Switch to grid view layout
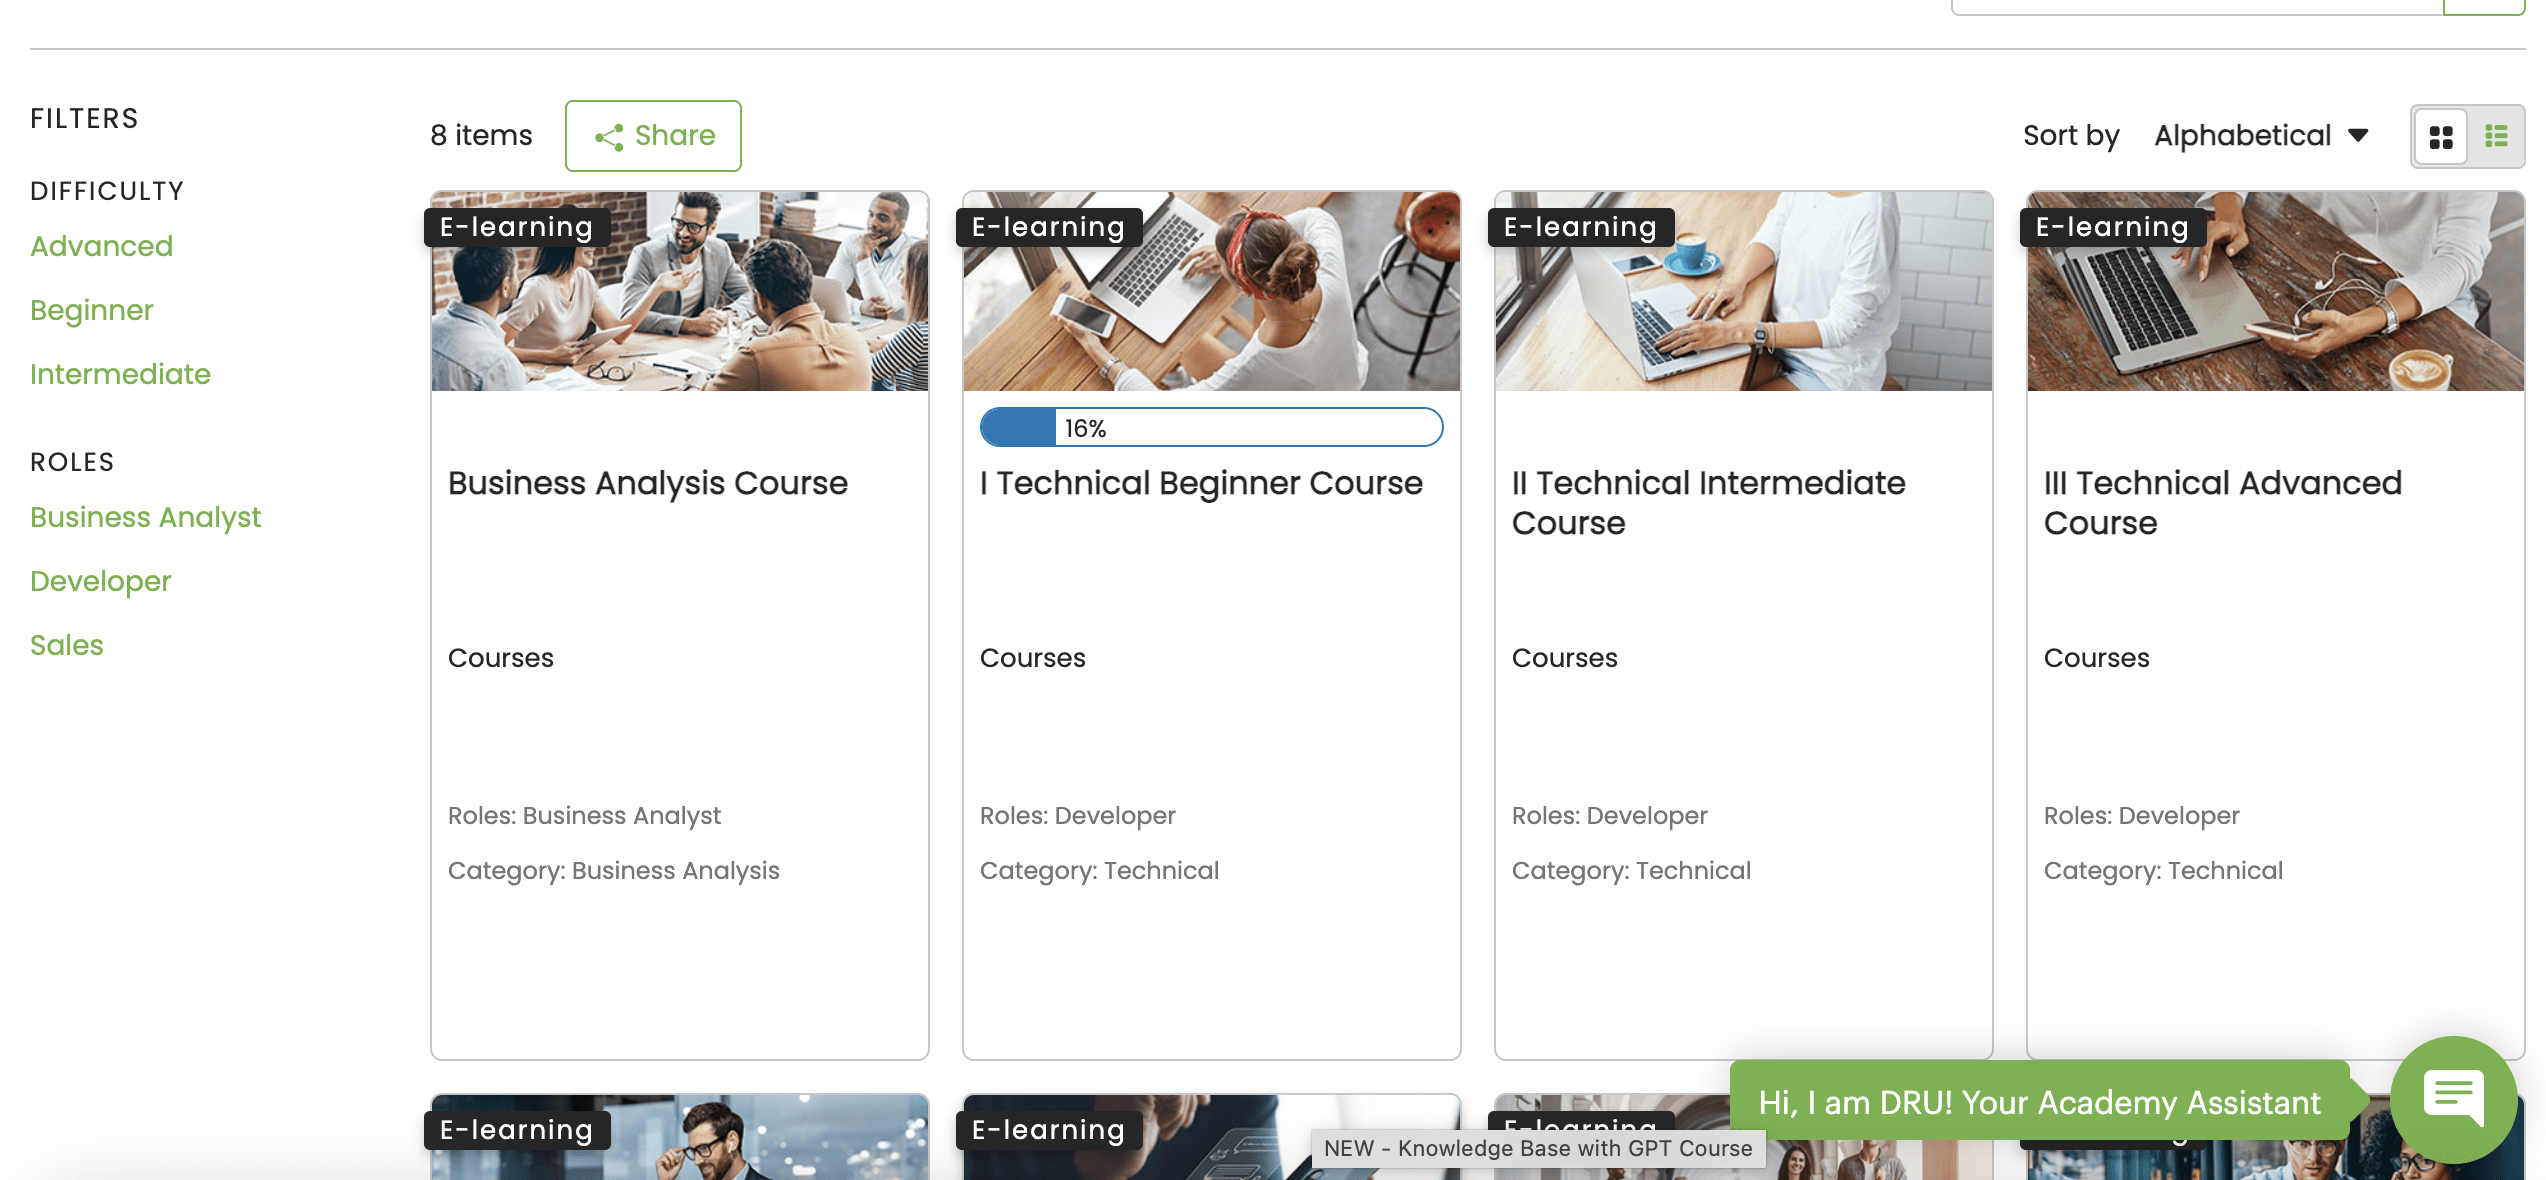 (2440, 137)
